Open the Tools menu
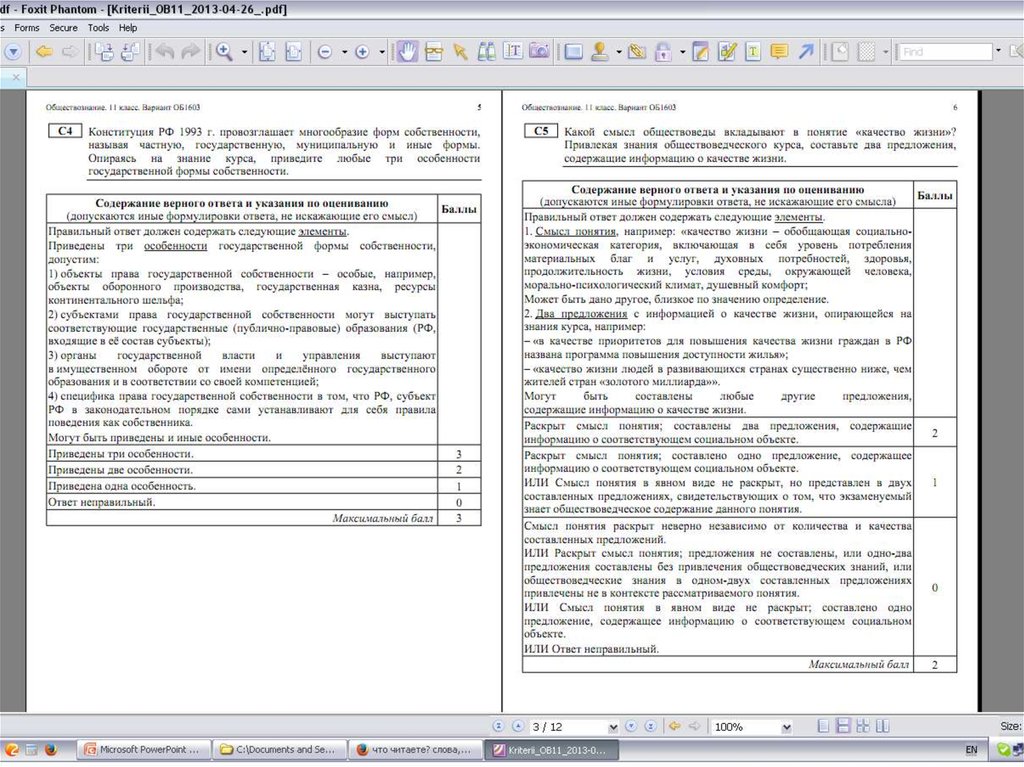This screenshot has width=1024, height=767. pos(98,28)
